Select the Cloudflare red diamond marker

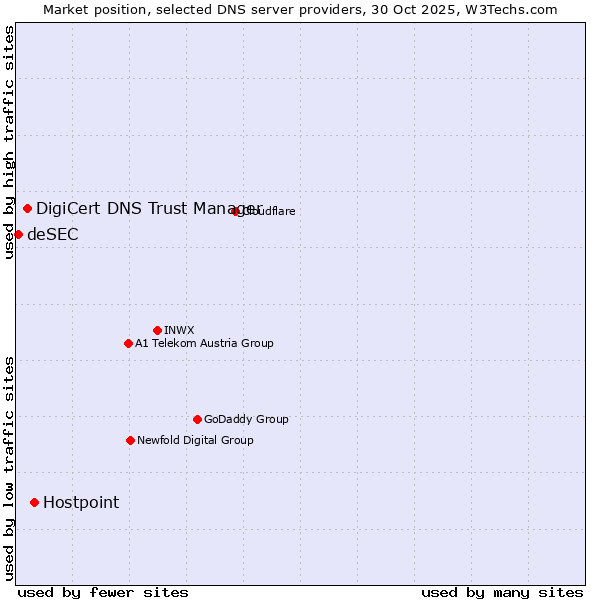[236, 211]
